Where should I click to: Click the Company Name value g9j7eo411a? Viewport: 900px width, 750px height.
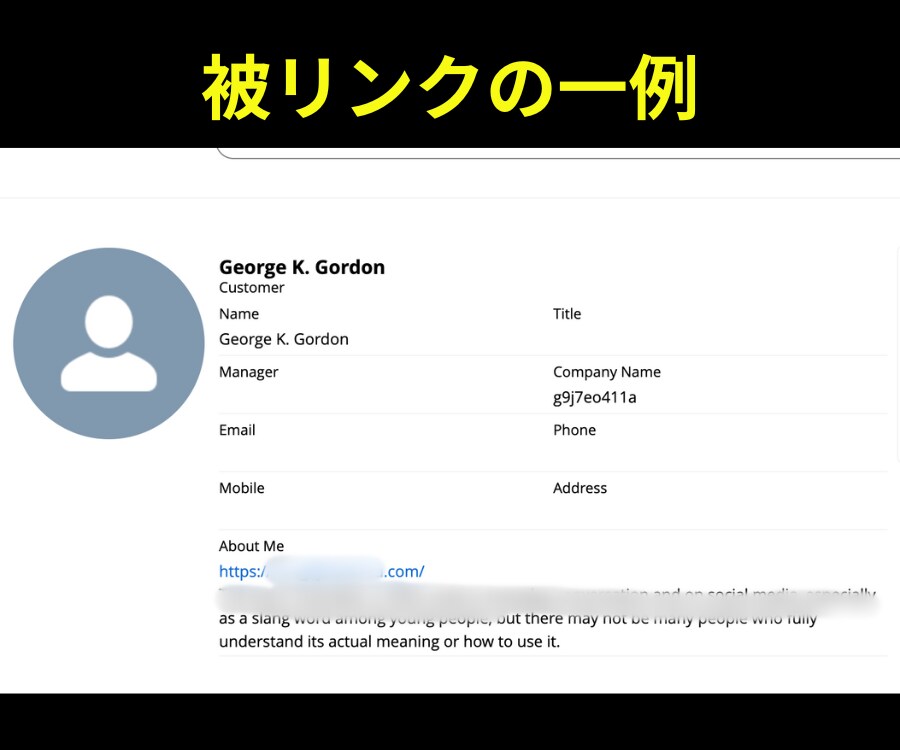[x=595, y=398]
